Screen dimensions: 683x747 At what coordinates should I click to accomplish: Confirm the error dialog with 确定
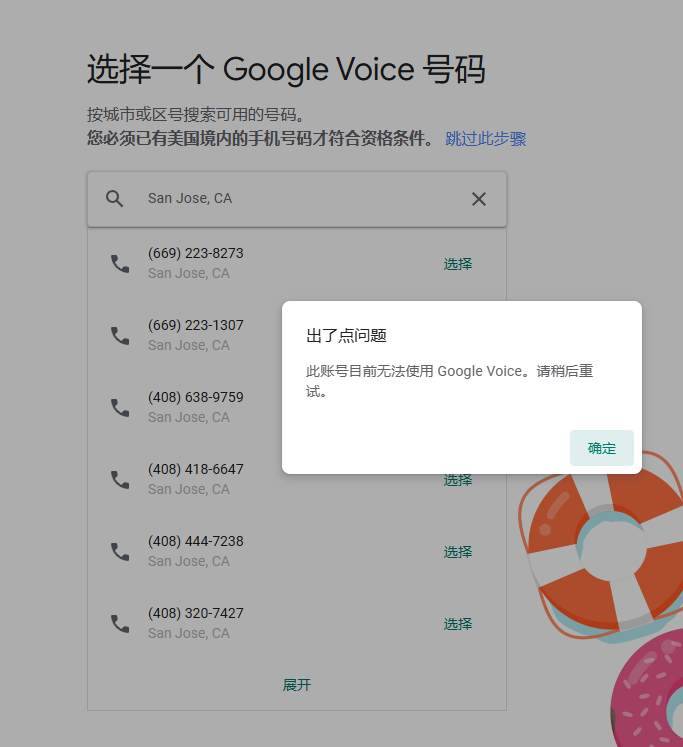[x=602, y=448]
